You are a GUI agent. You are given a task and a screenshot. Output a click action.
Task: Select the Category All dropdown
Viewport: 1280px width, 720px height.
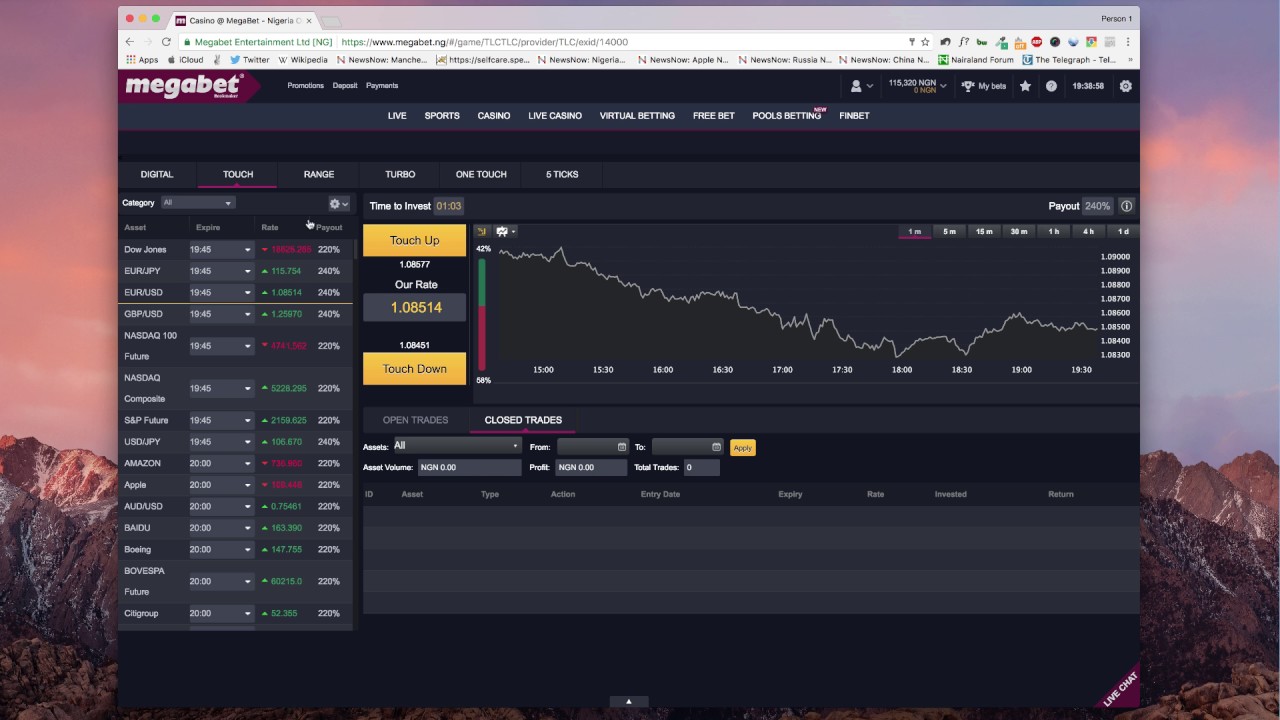pos(197,203)
